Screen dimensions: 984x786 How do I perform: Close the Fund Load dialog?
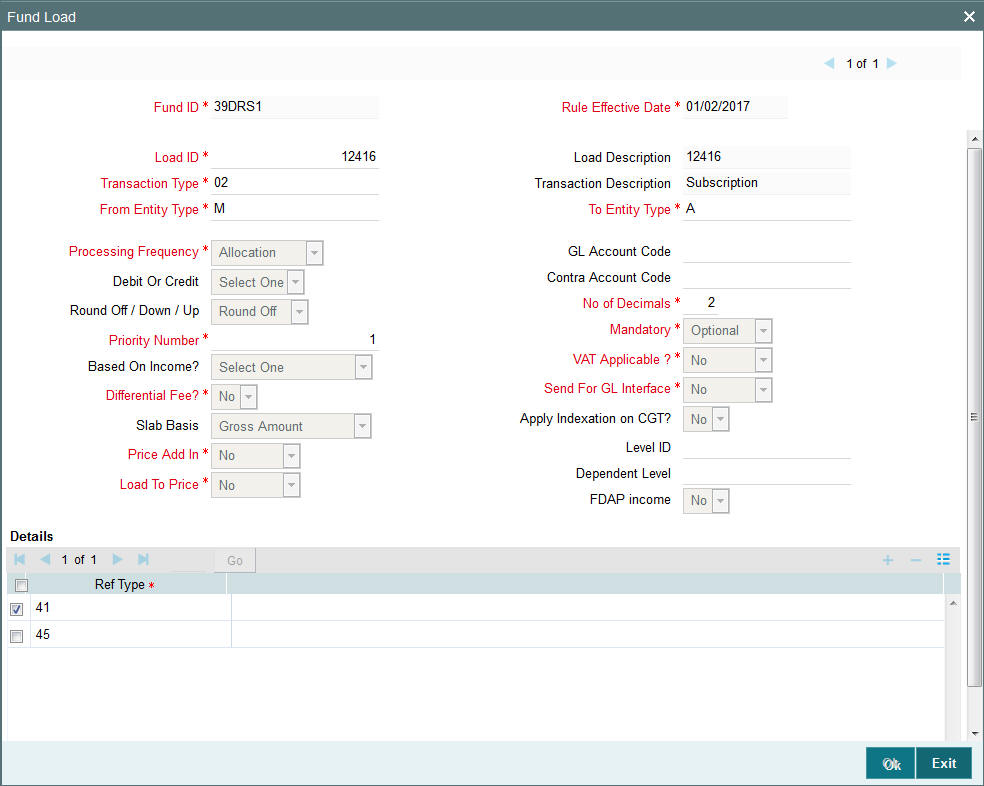(970, 17)
